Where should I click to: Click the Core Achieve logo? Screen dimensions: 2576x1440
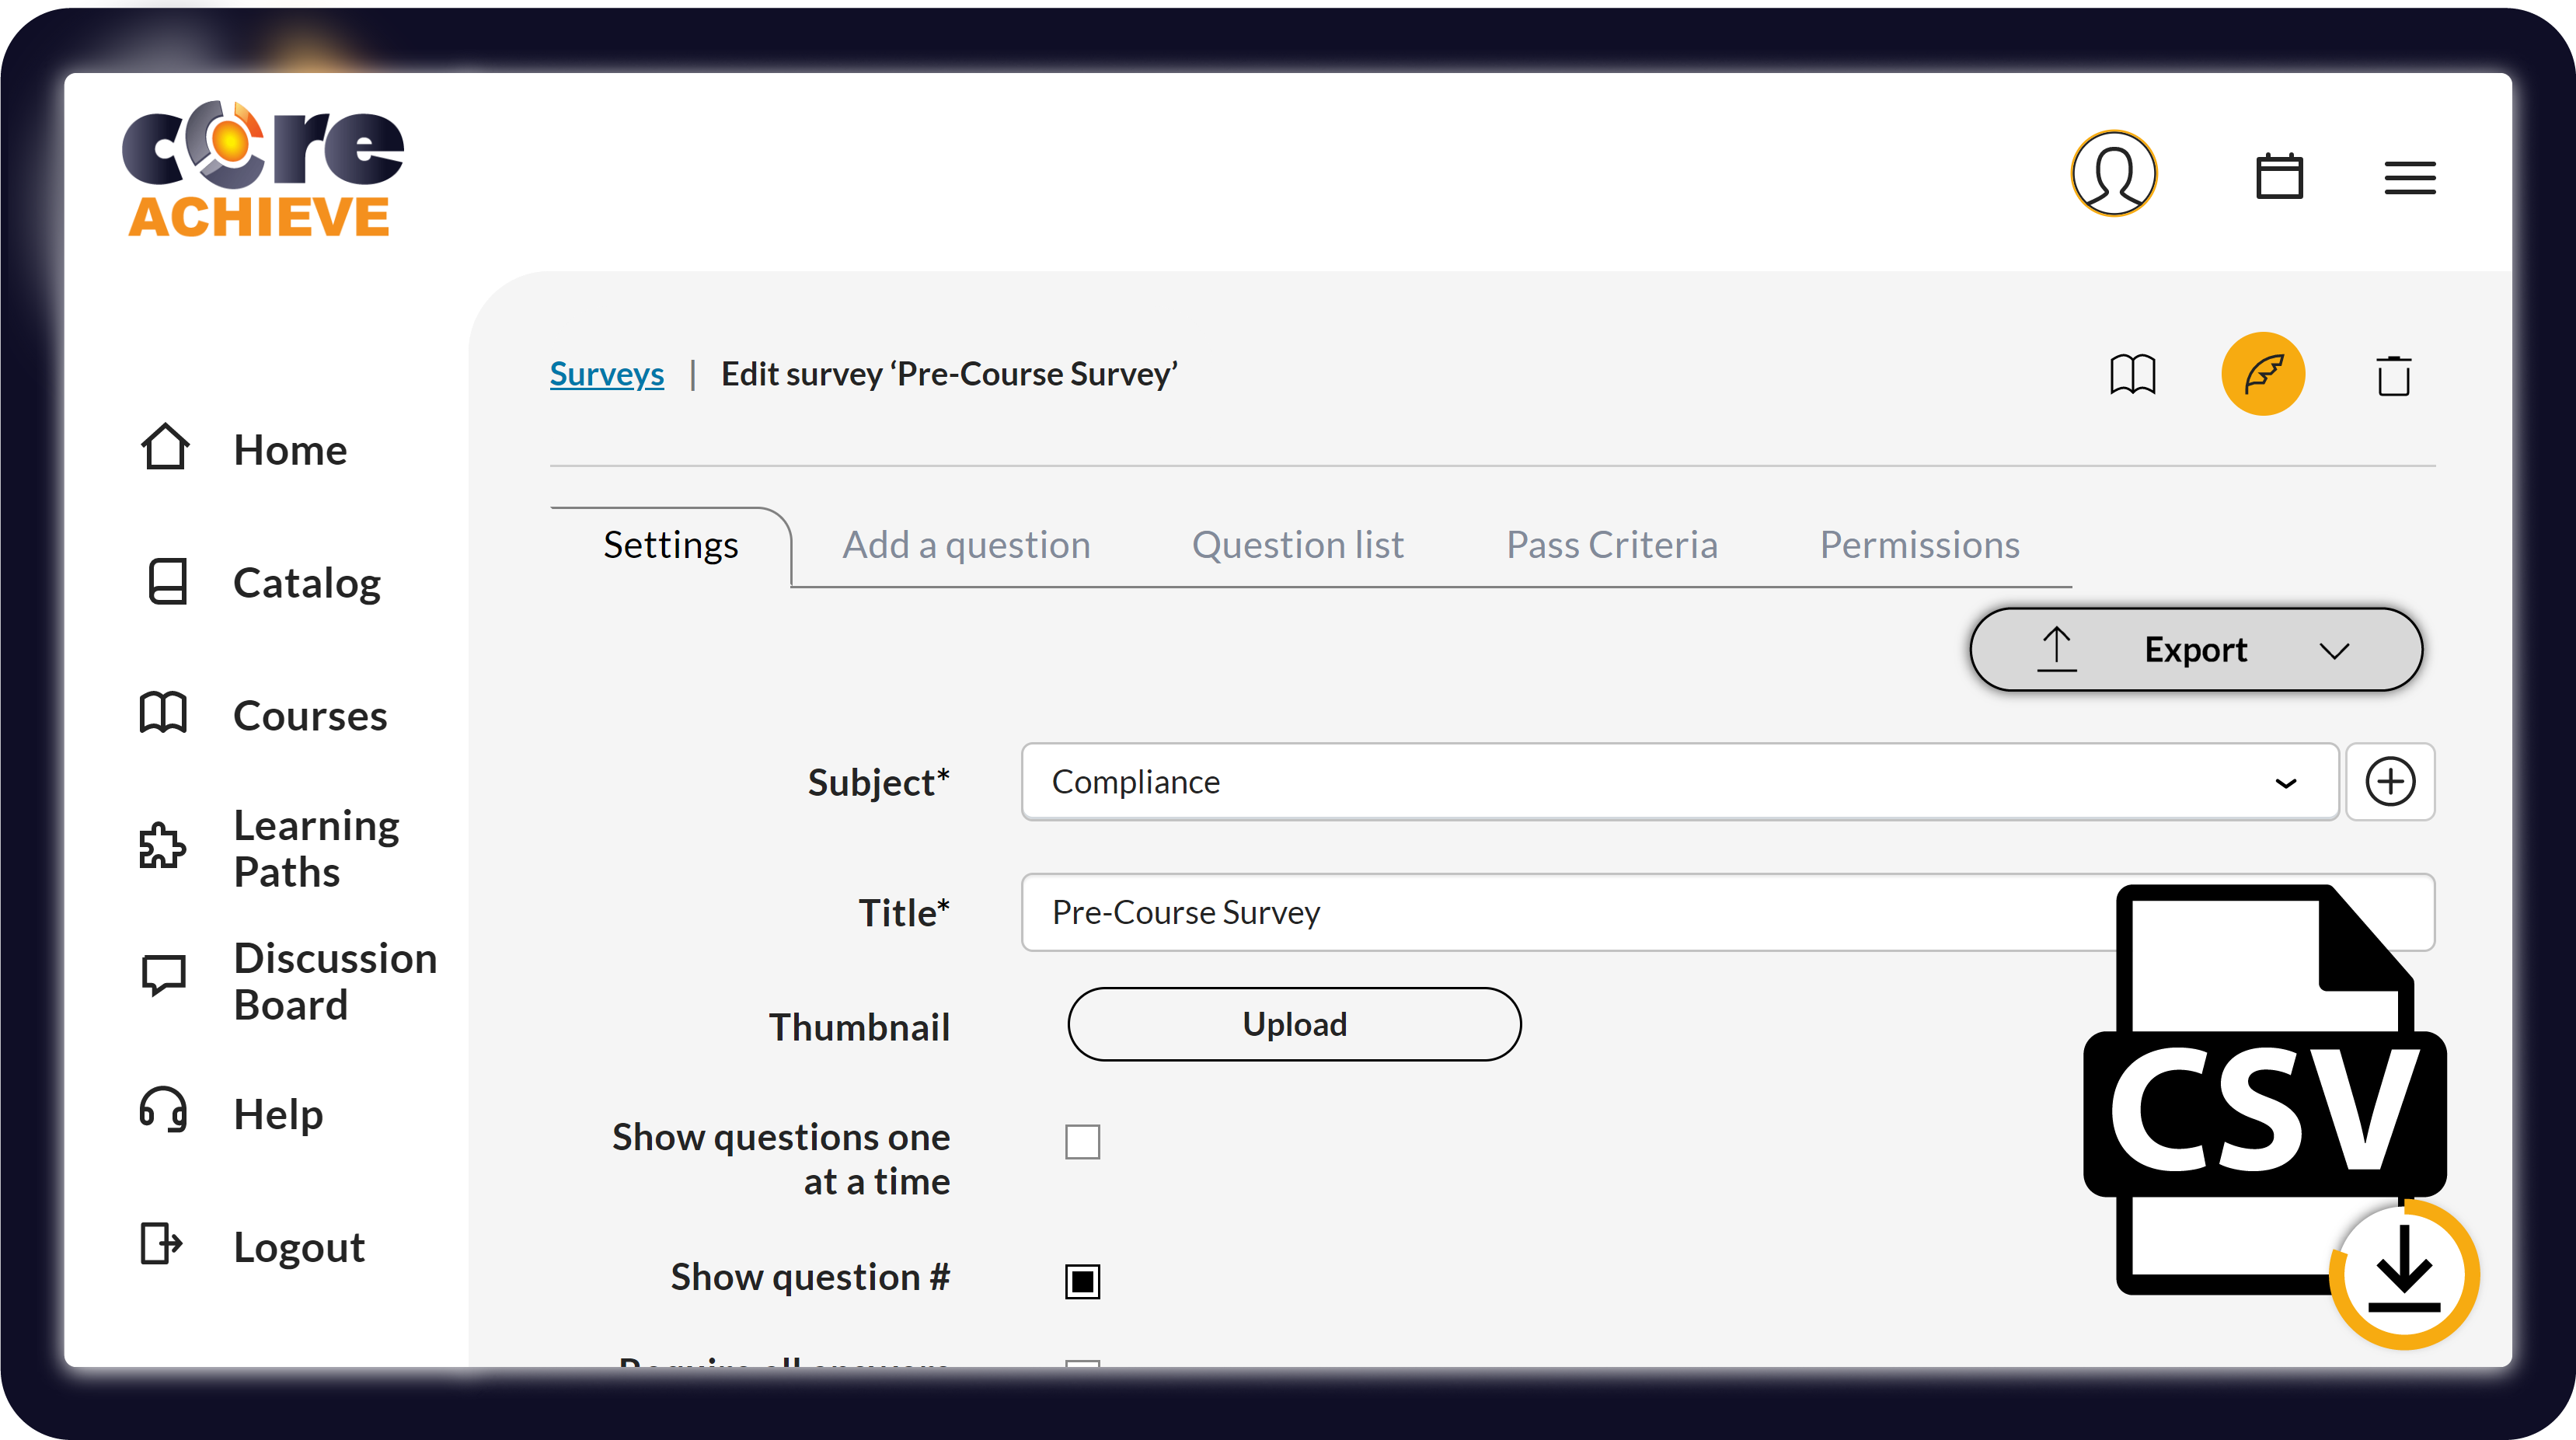(263, 169)
